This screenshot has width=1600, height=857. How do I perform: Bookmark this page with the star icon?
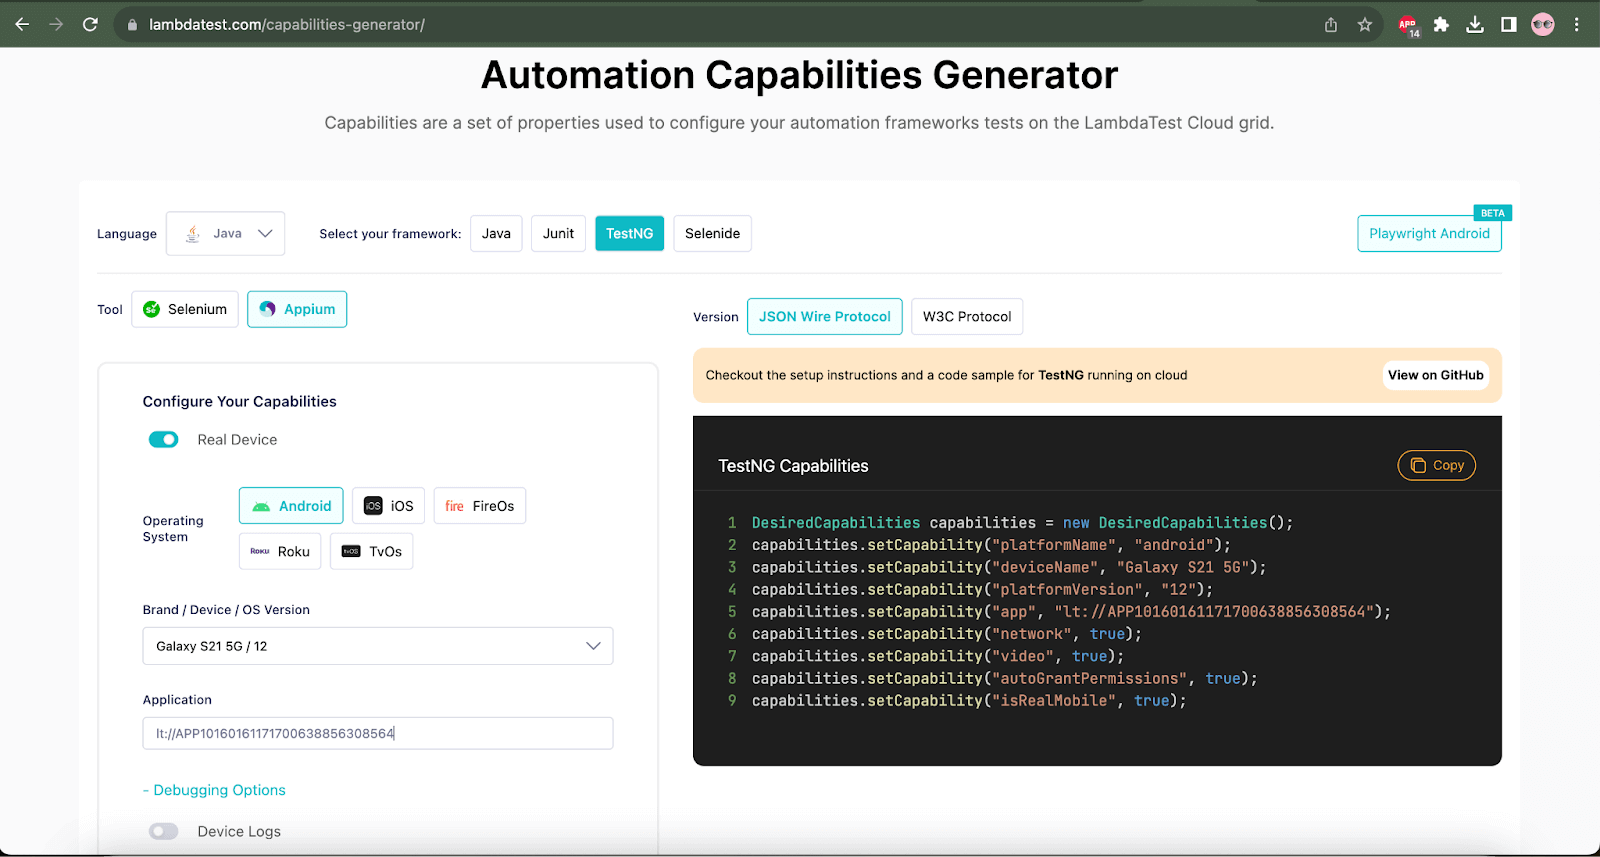tap(1364, 25)
